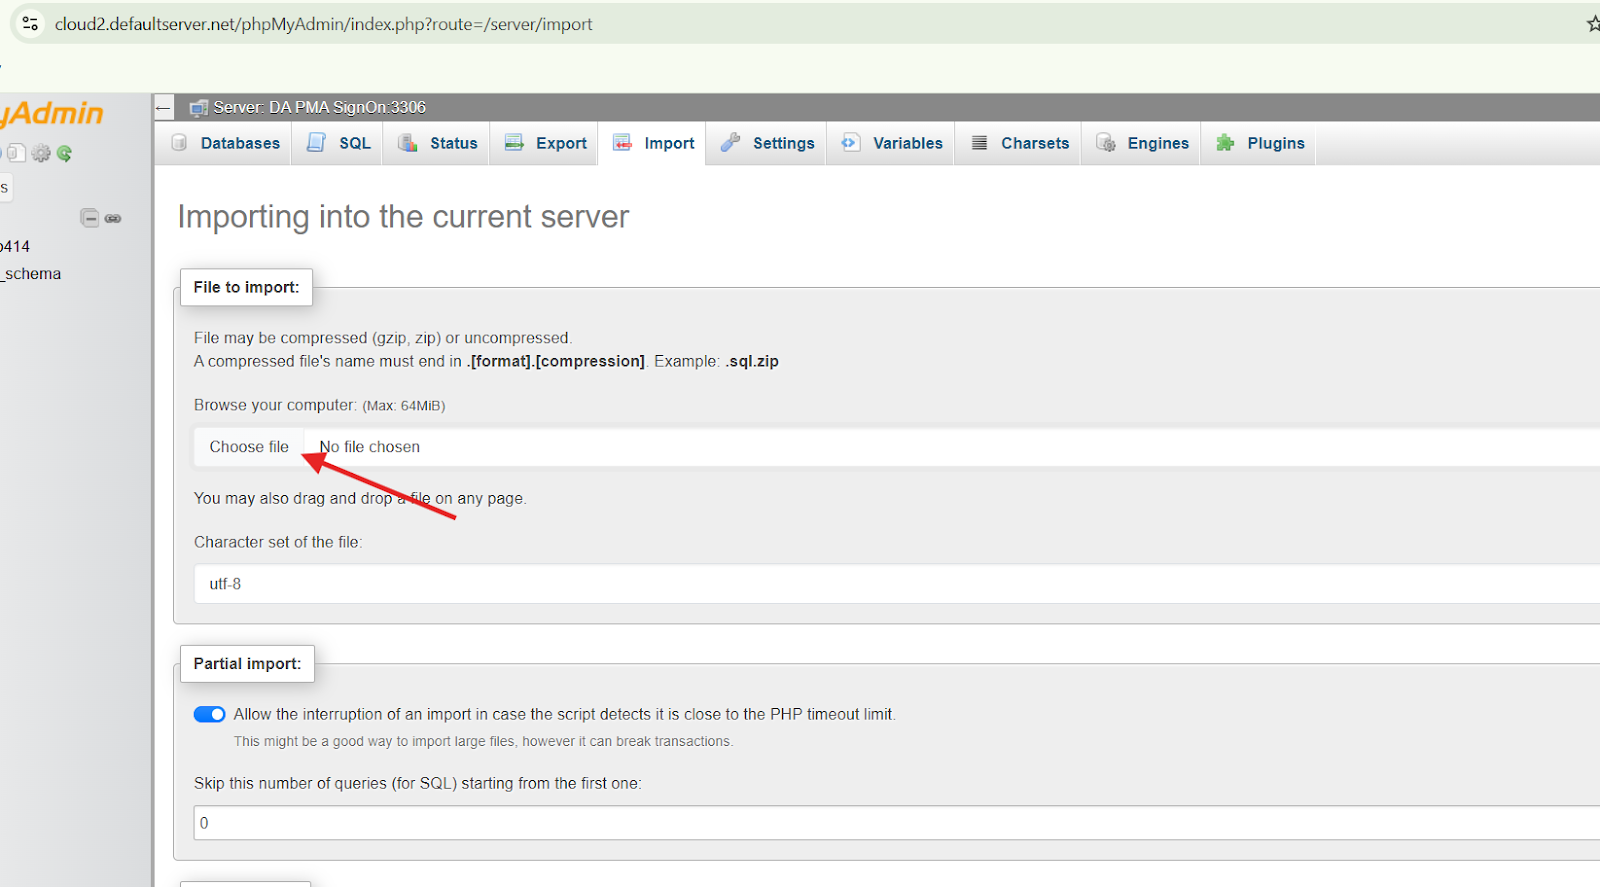Select the _schema database in sidebar
The image size is (1600, 887).
point(31,274)
